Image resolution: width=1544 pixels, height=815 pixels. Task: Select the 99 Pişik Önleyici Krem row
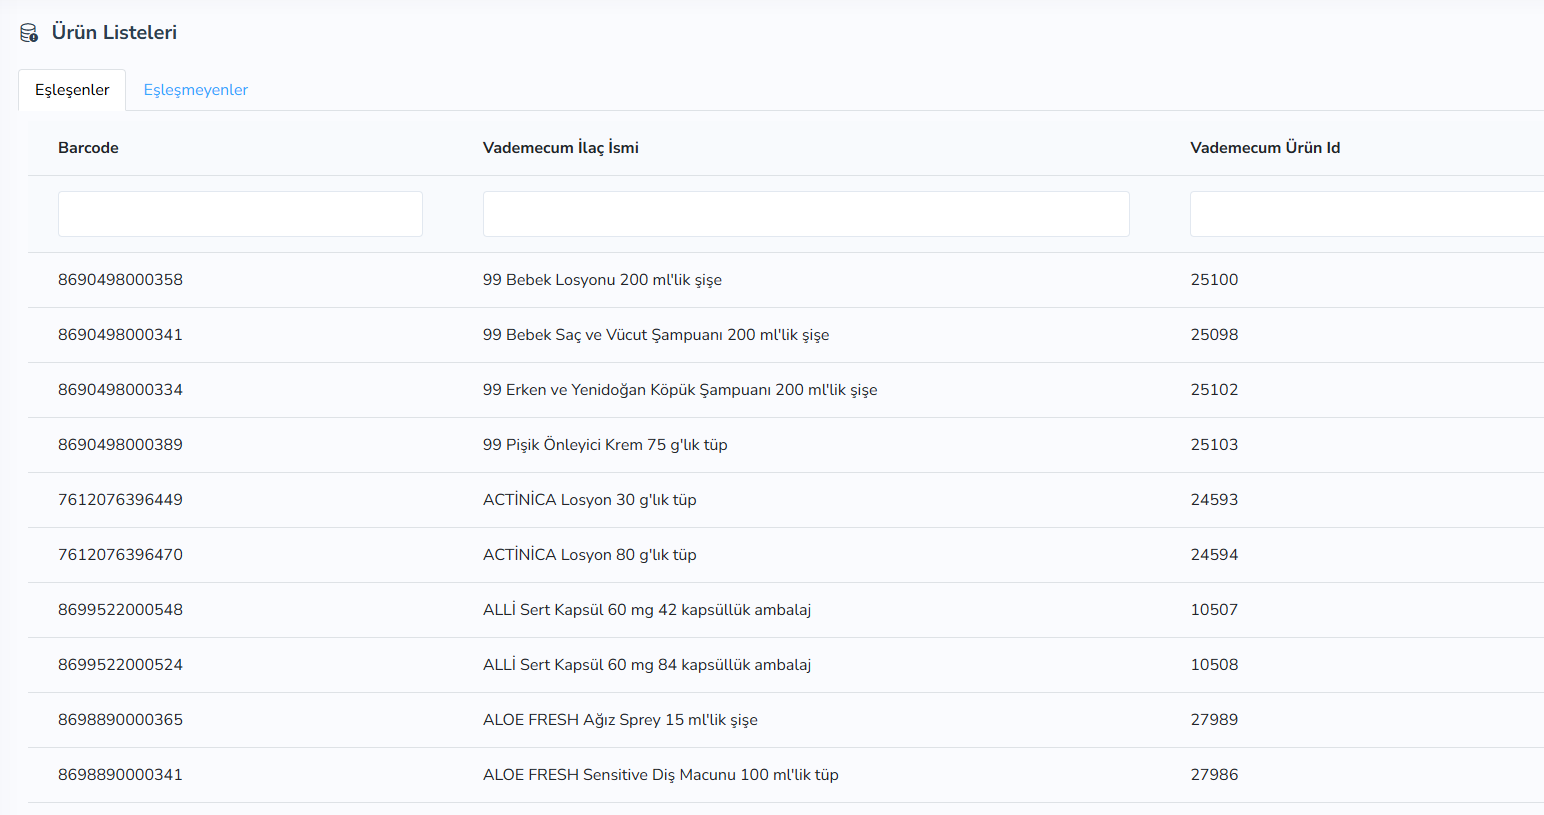pos(786,445)
